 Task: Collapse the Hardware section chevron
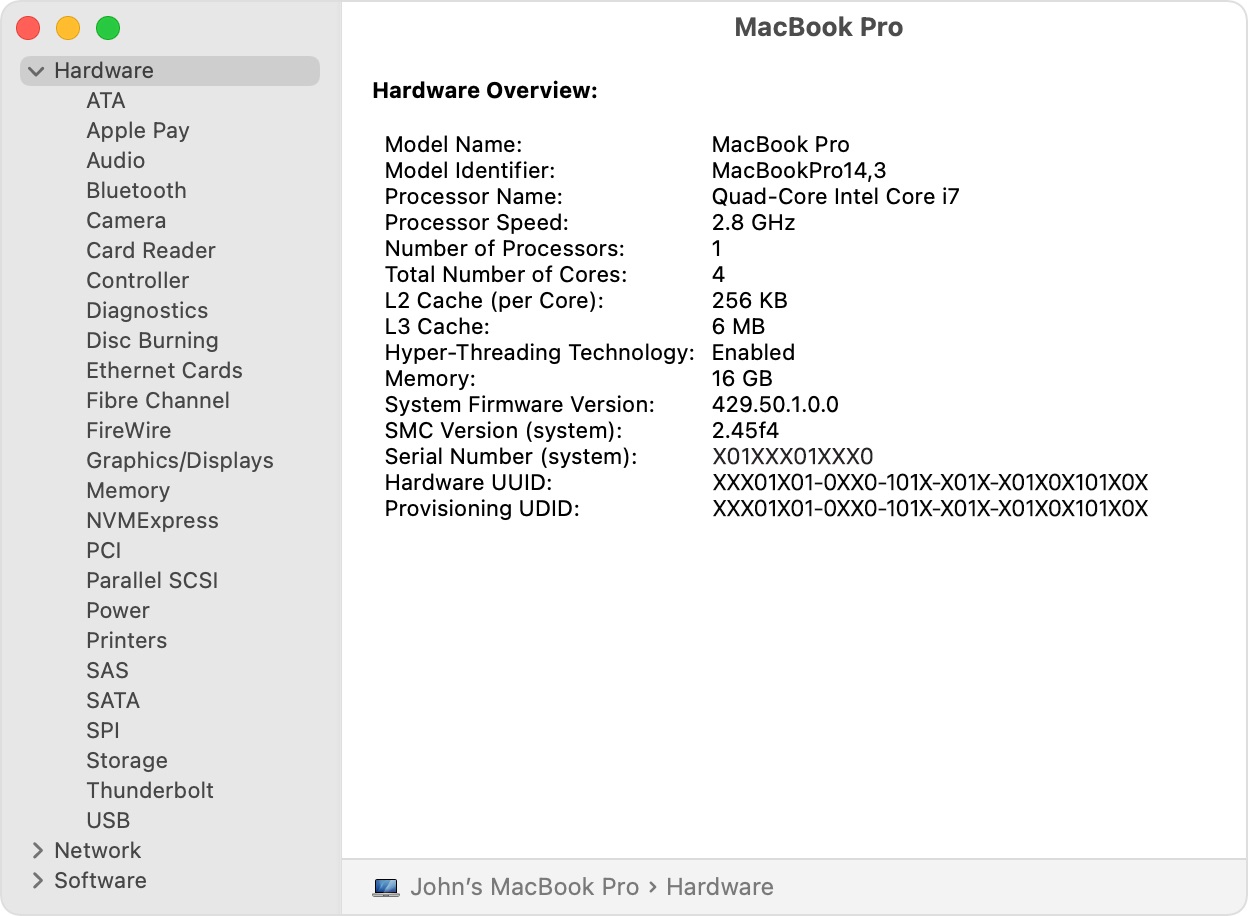(x=37, y=71)
